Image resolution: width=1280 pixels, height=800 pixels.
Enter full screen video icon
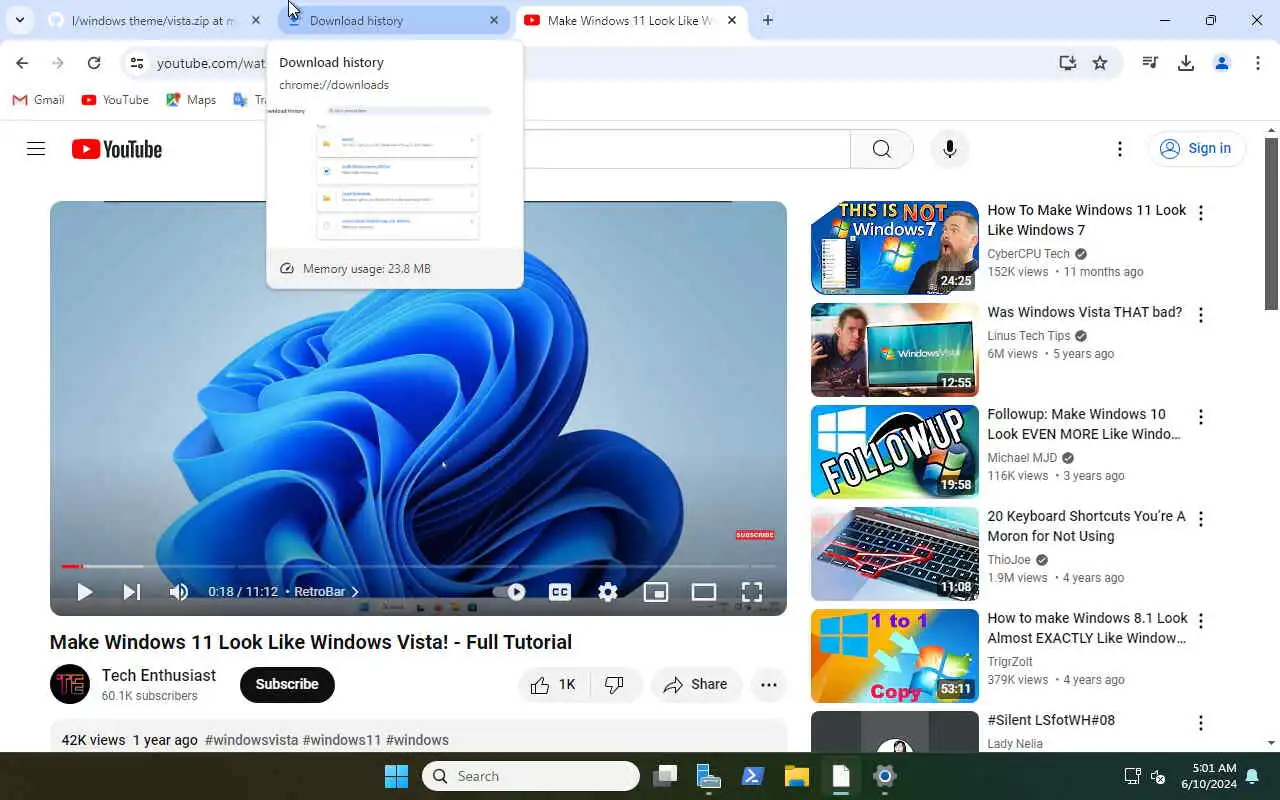coord(752,592)
